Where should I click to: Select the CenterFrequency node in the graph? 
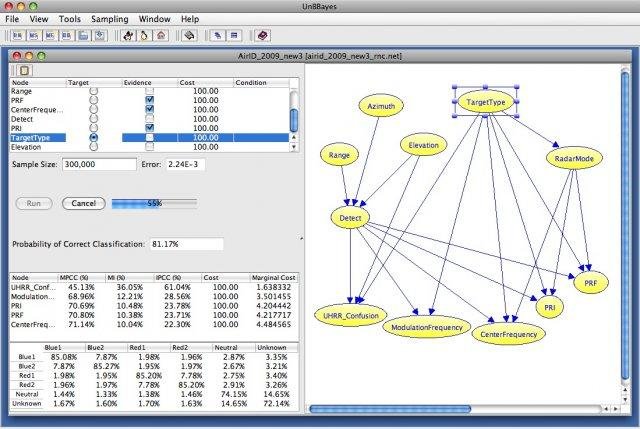coord(509,334)
